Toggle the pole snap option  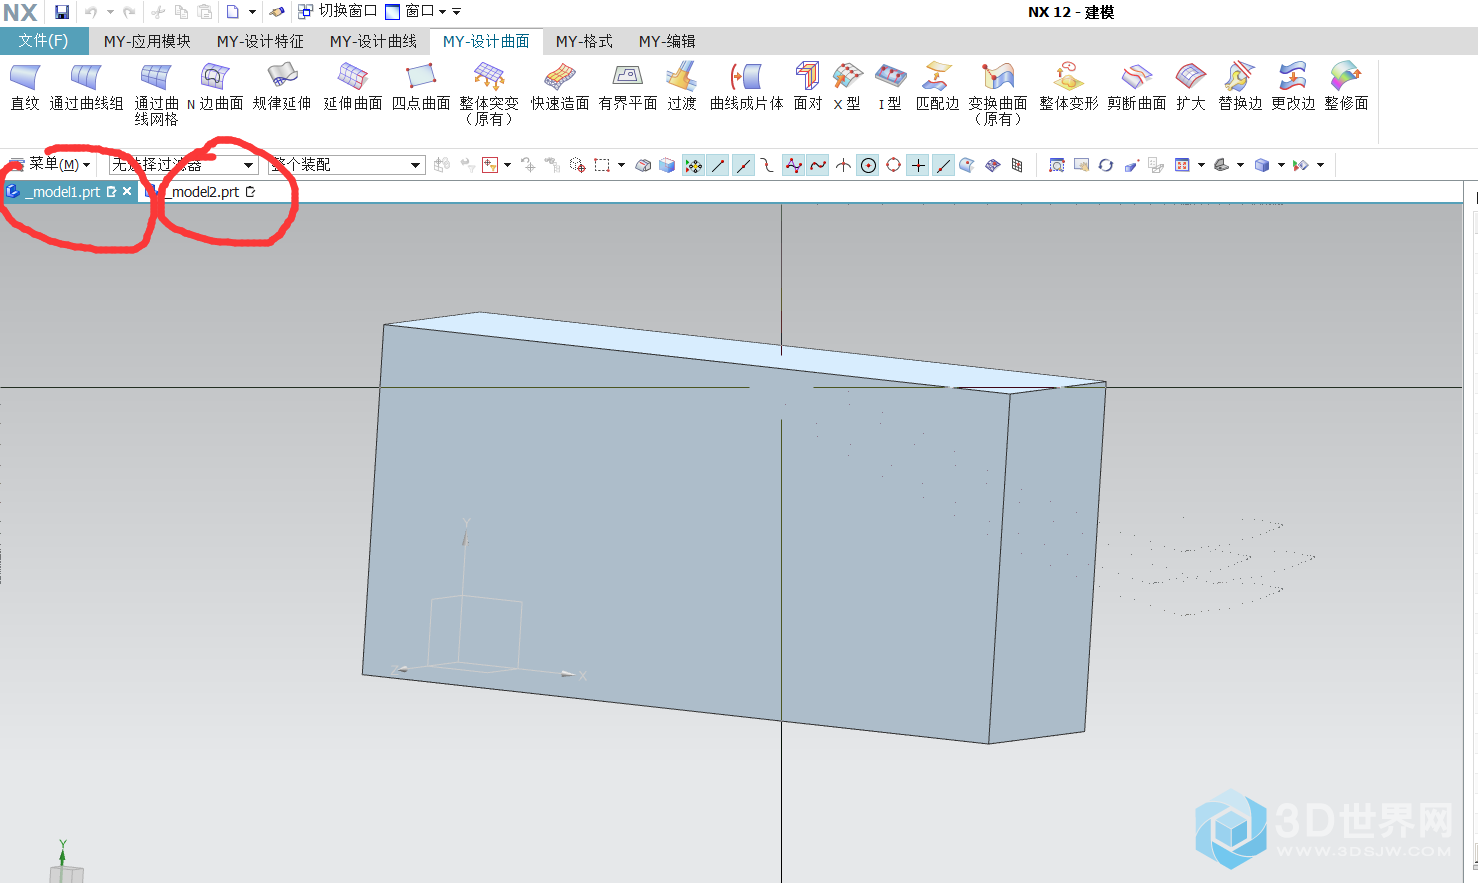(x=793, y=165)
